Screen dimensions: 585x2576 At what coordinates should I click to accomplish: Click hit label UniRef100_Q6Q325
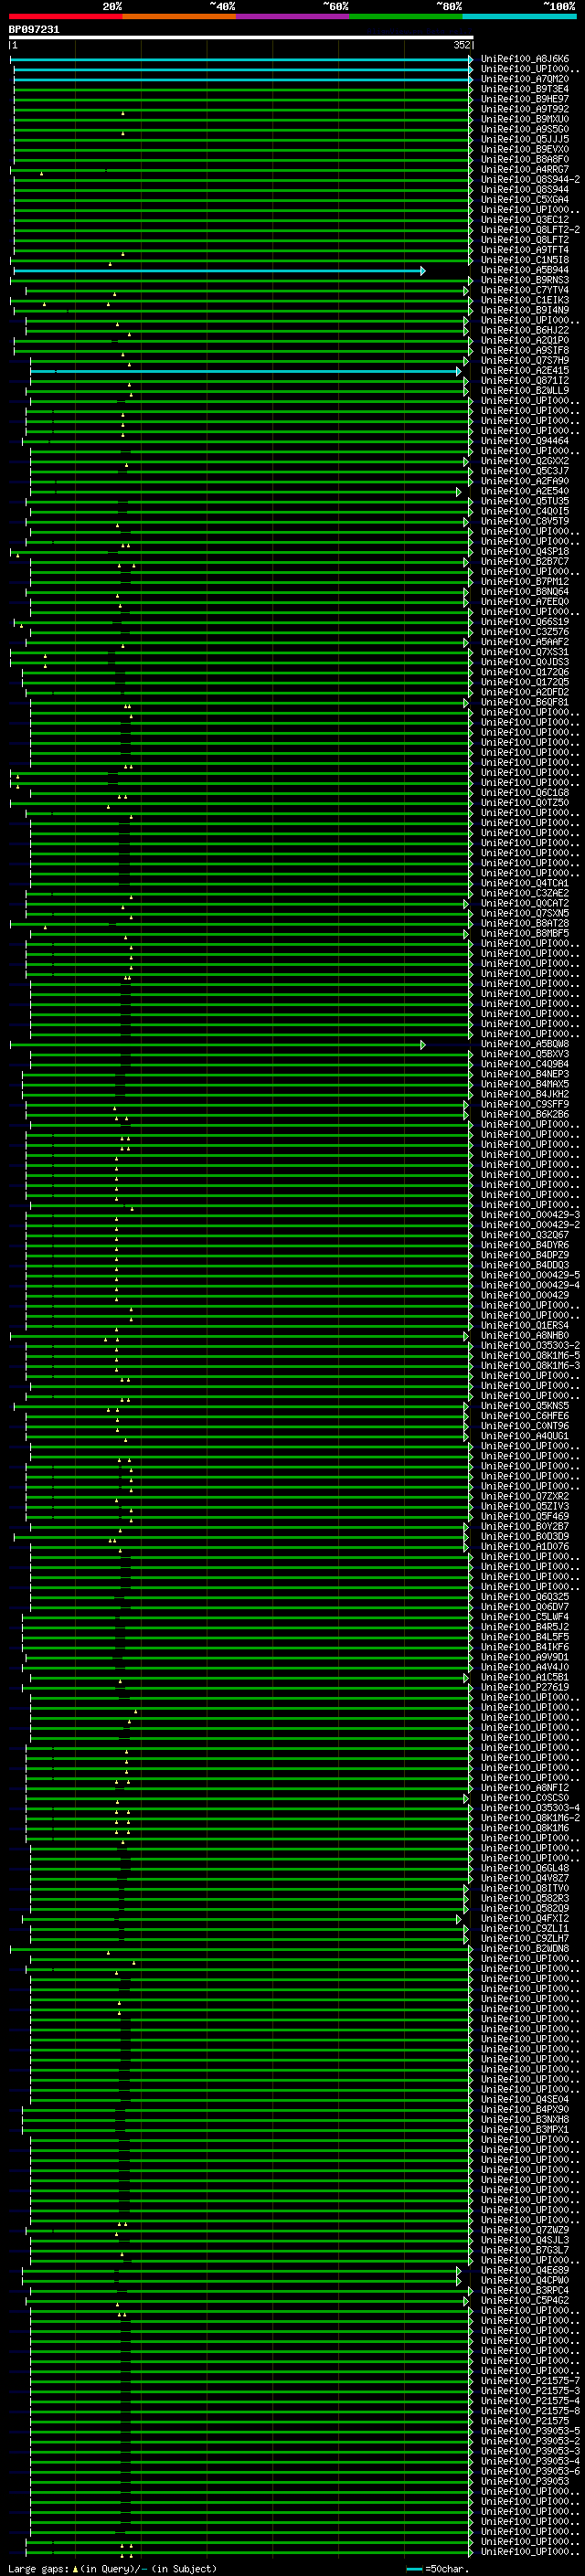525,1596
